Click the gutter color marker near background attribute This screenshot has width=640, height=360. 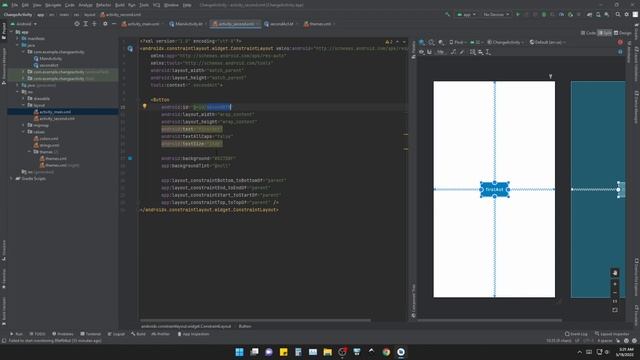(130, 158)
